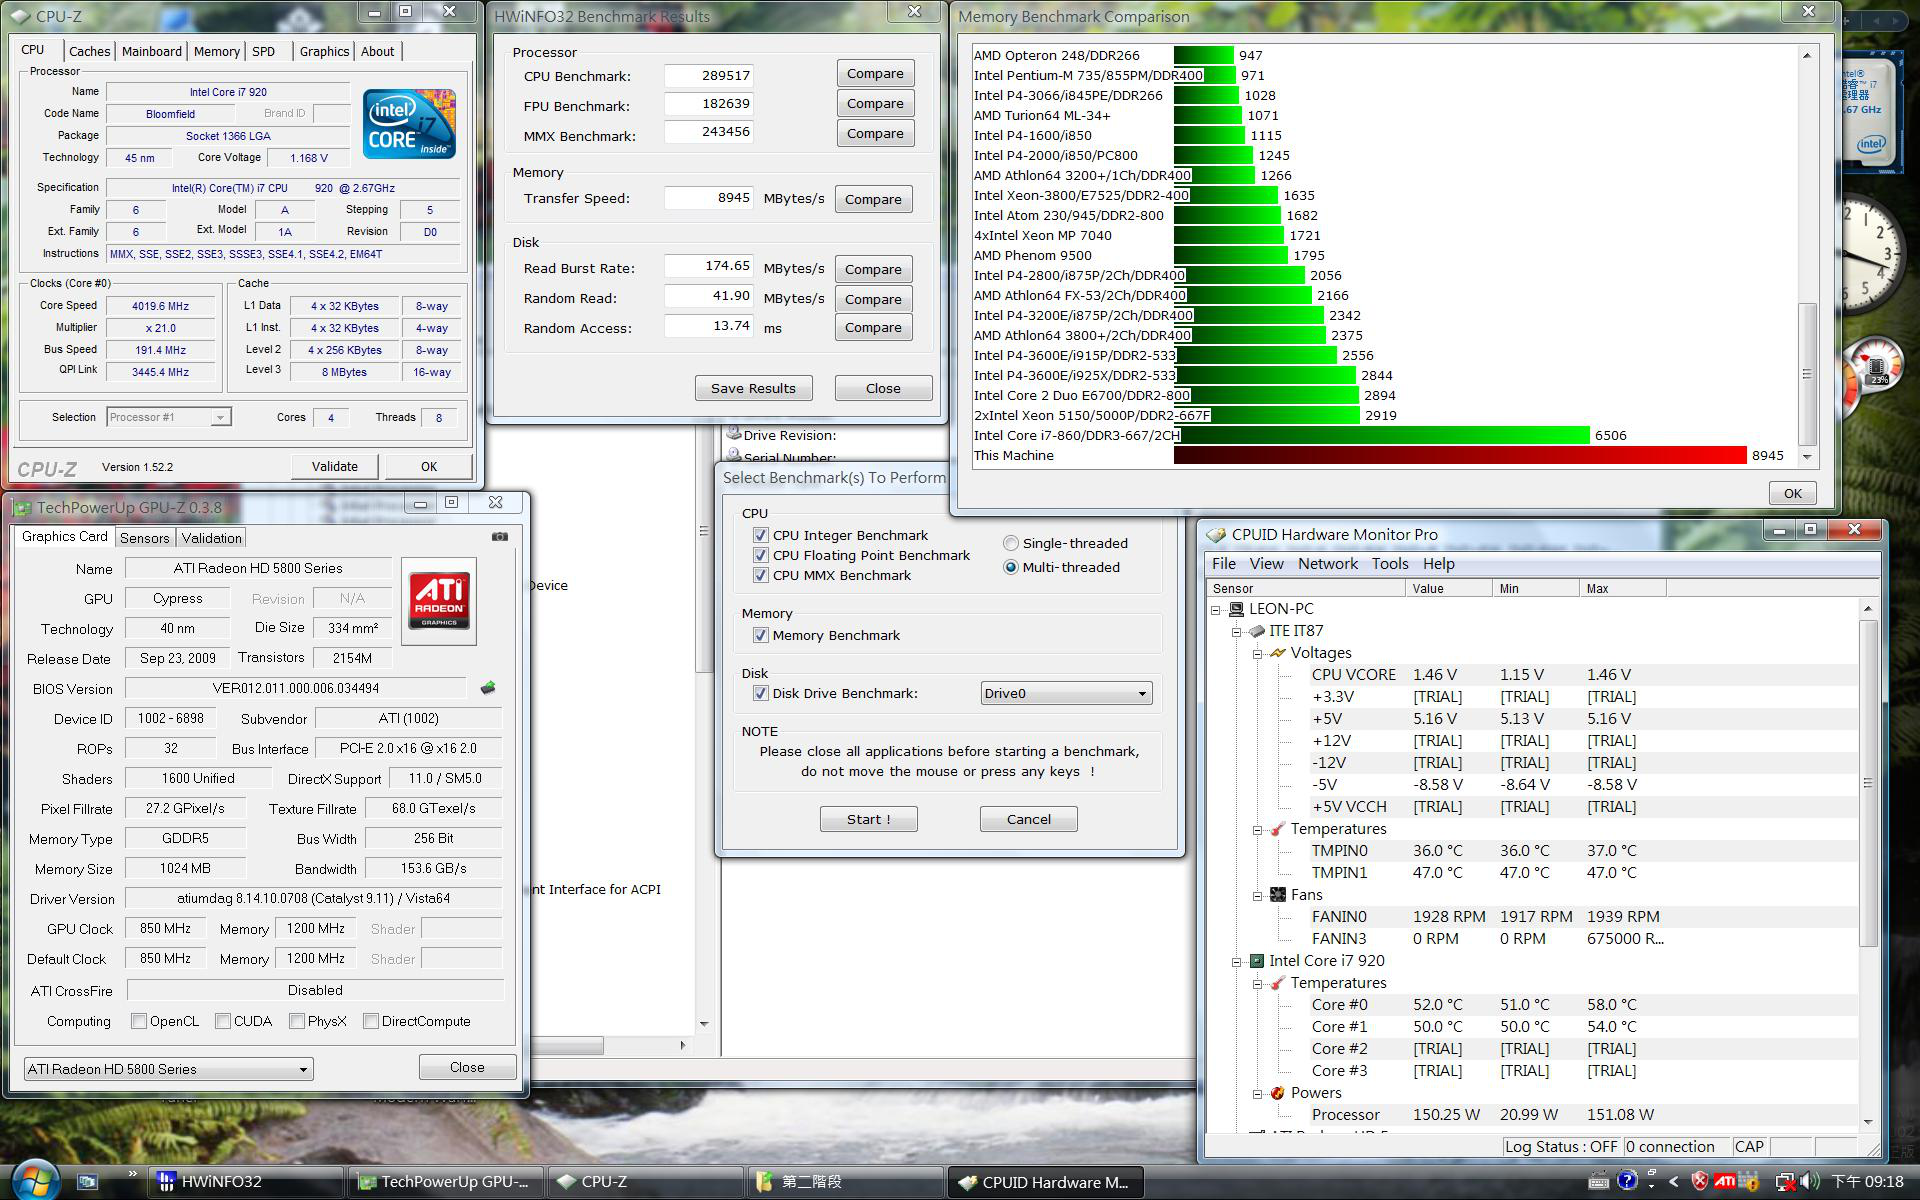Switch to the Mainboard tab in CPU-Z

(x=152, y=51)
